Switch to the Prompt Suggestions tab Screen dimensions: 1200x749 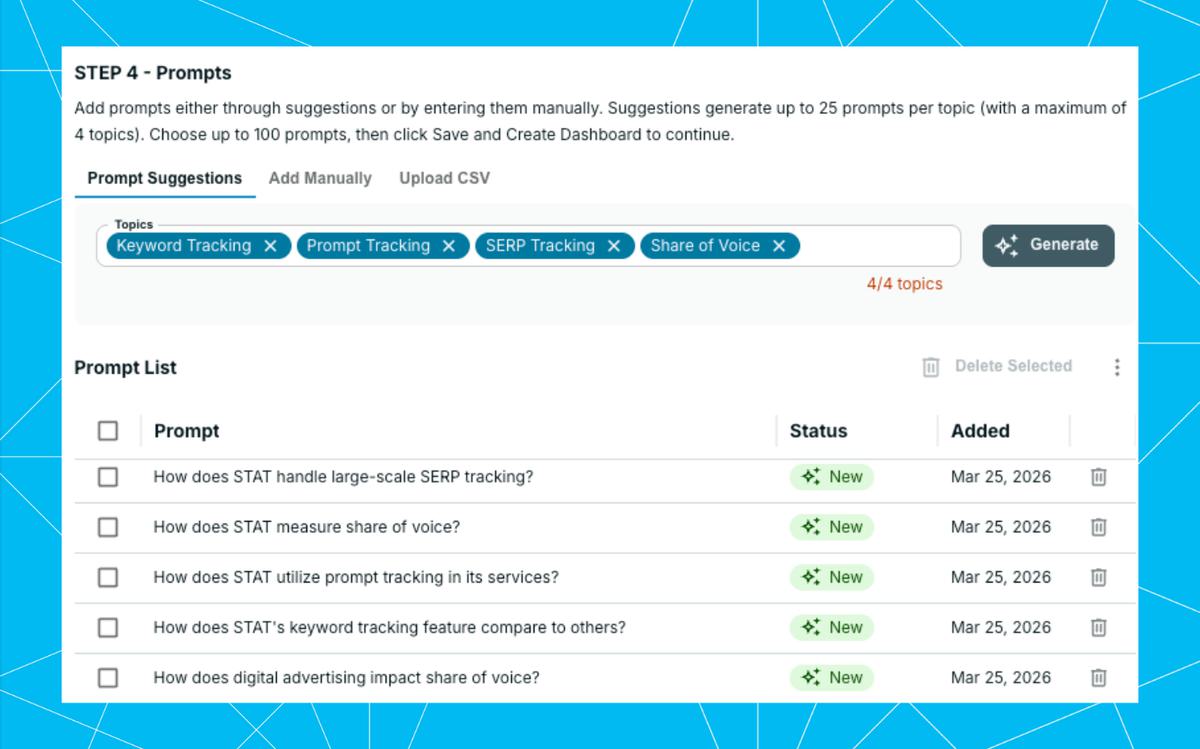pos(165,178)
